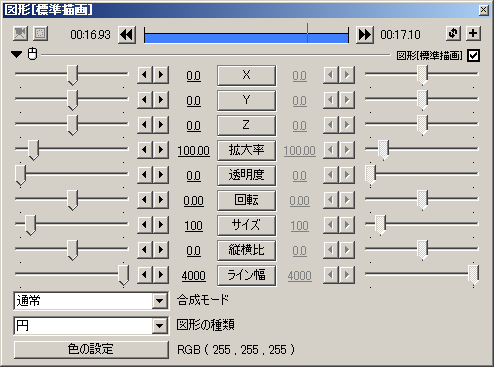Viewport: 494px width, 367px height.
Task: Increase X value with left-side right arrow
Action: pyautogui.click(x=161, y=75)
